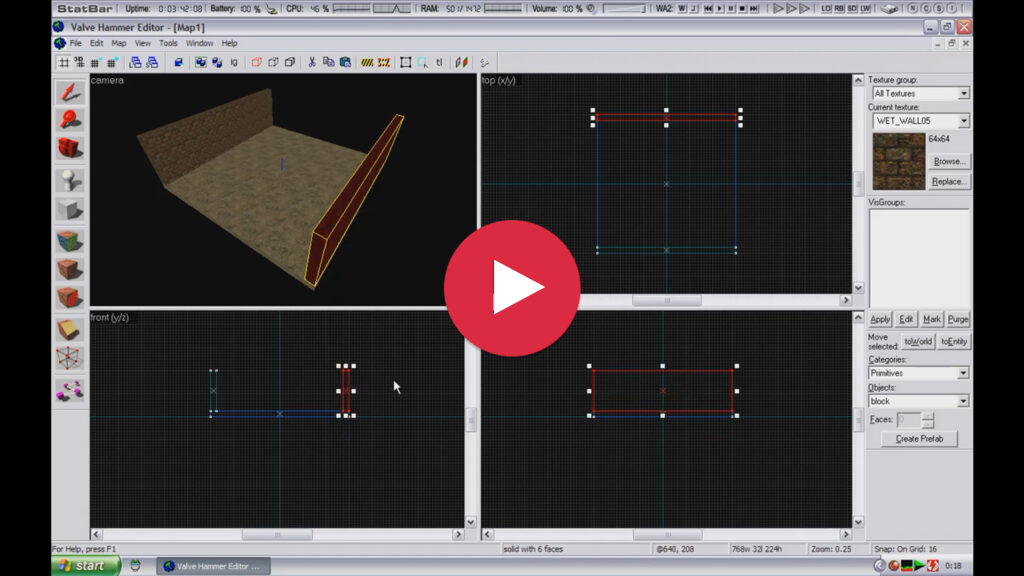Click the Windows Start button
The image size is (1024, 576).
tap(86, 566)
